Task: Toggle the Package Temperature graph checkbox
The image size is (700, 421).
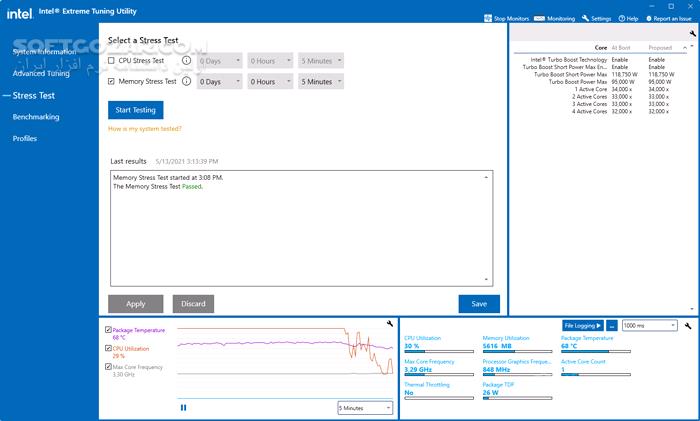Action: (x=108, y=329)
